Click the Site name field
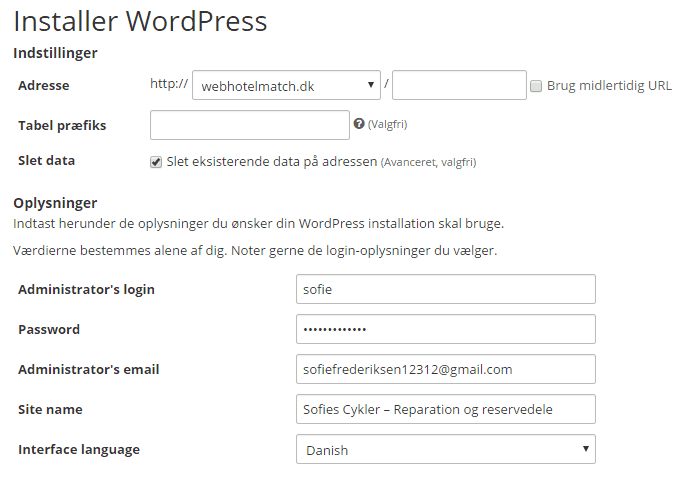 446,409
